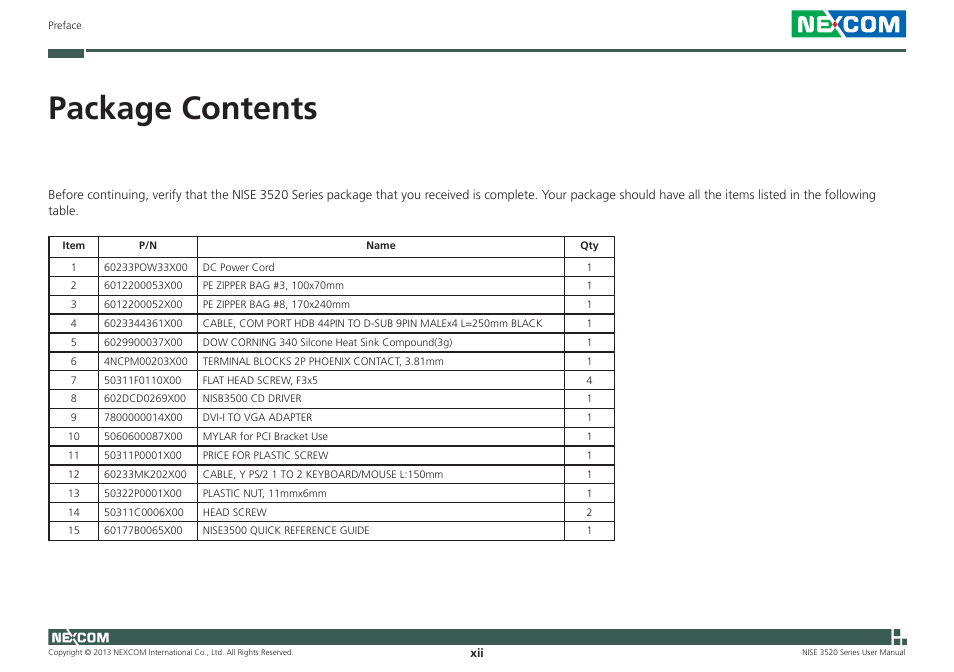This screenshot has width=954, height=672.
Task: Click part number 50311P0001X00
Action: pos(142,456)
